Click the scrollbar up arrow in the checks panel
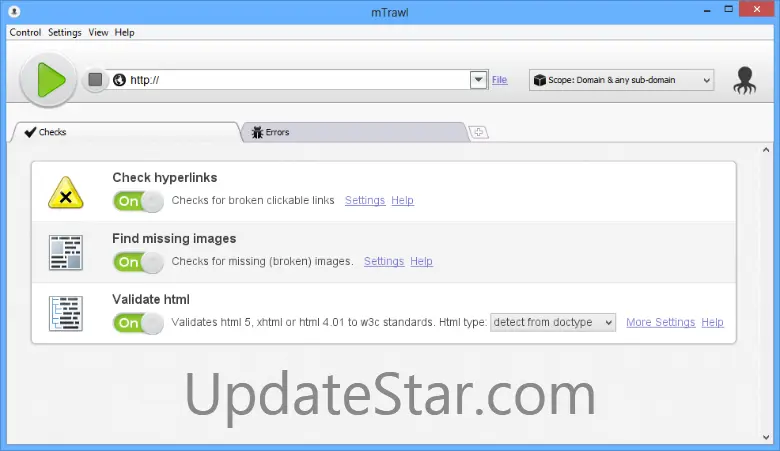780x451 pixels. 766,150
